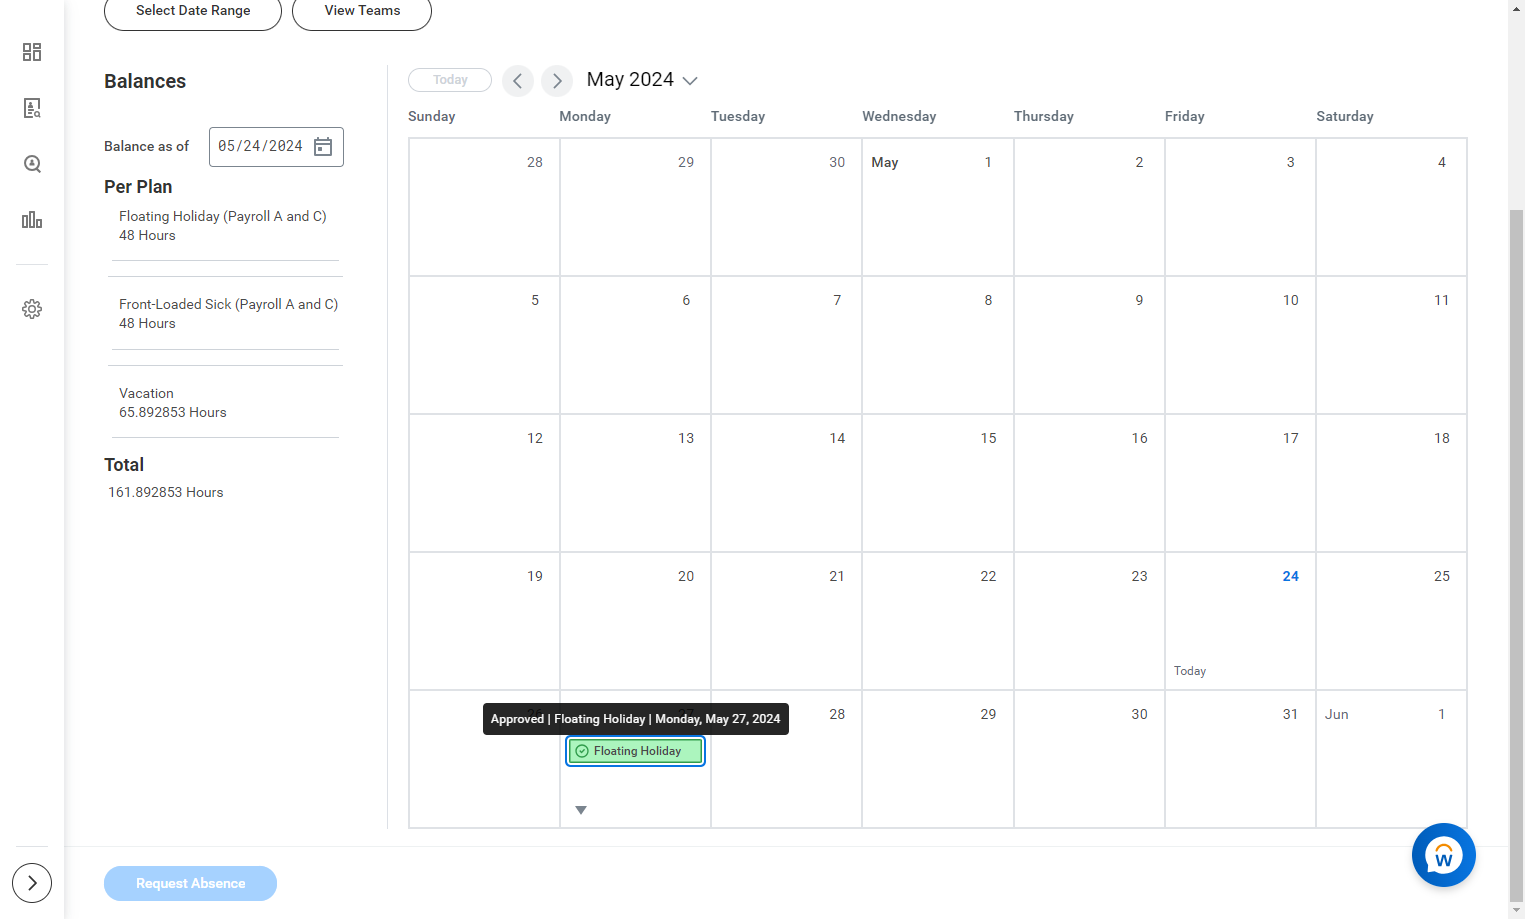
Task: Open the document search icon in sidebar
Action: [x=32, y=108]
